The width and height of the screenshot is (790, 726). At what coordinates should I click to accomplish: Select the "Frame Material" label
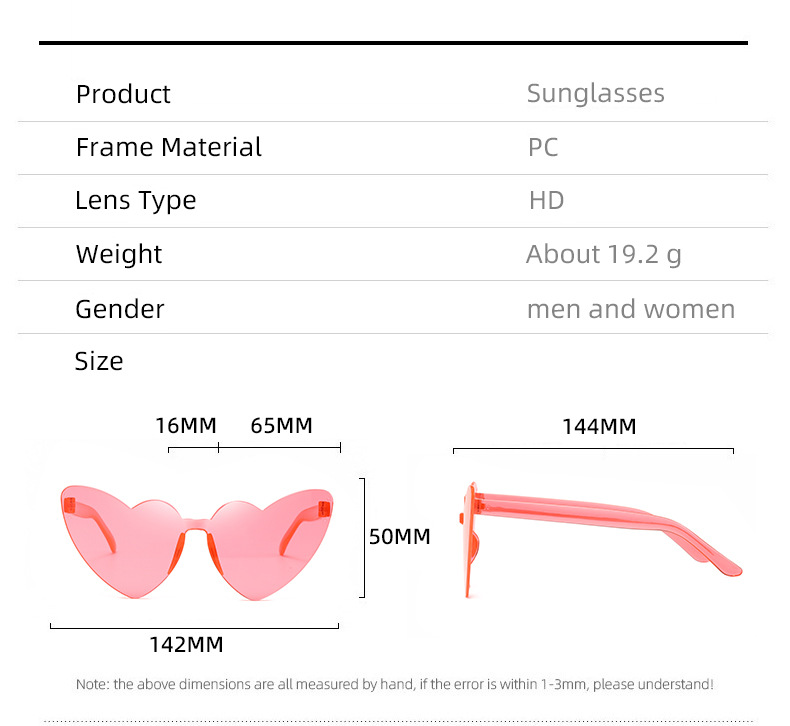[x=168, y=148]
